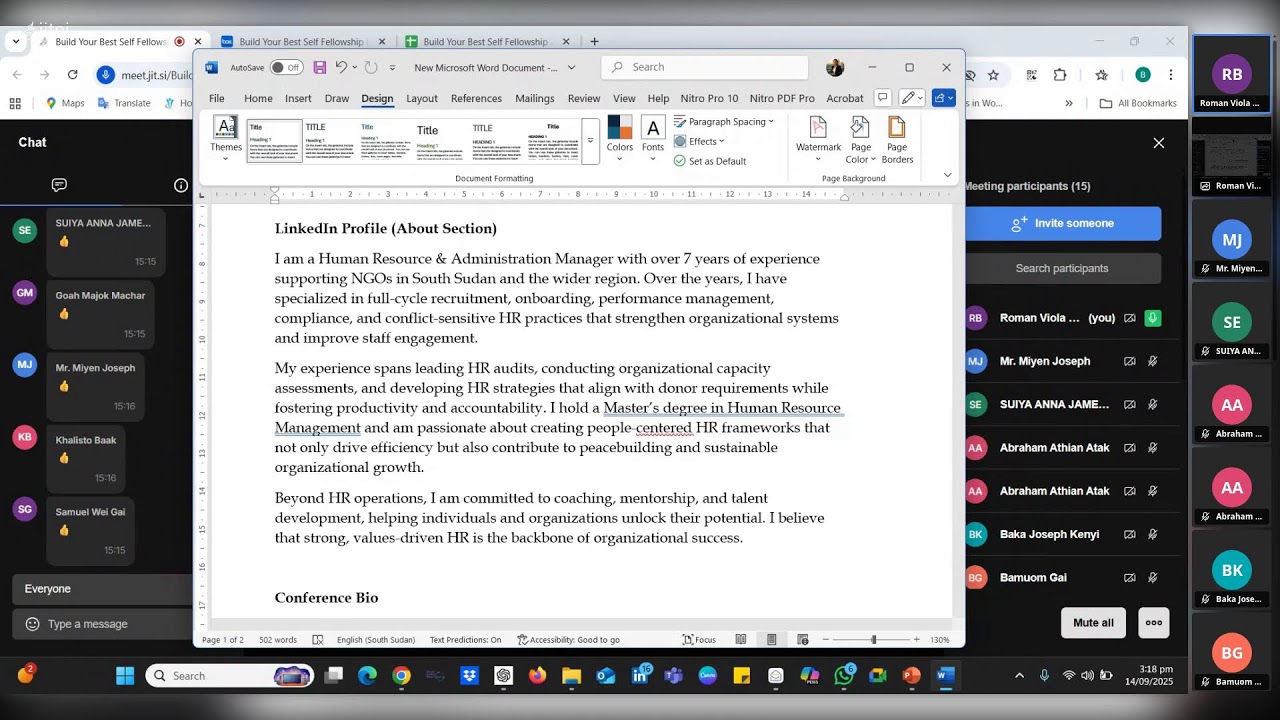
Task: Open Accessibility: Good to go checker
Action: click(568, 640)
